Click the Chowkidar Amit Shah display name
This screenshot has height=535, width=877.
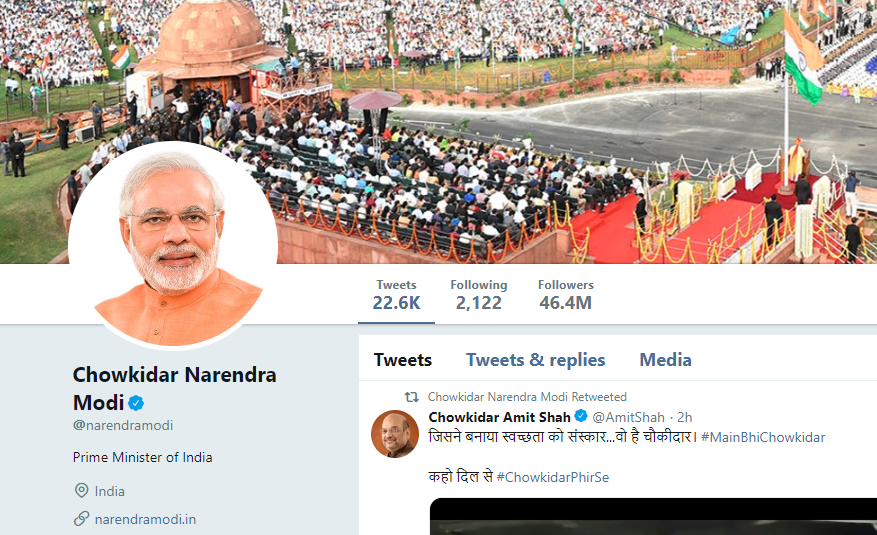pyautogui.click(x=499, y=417)
